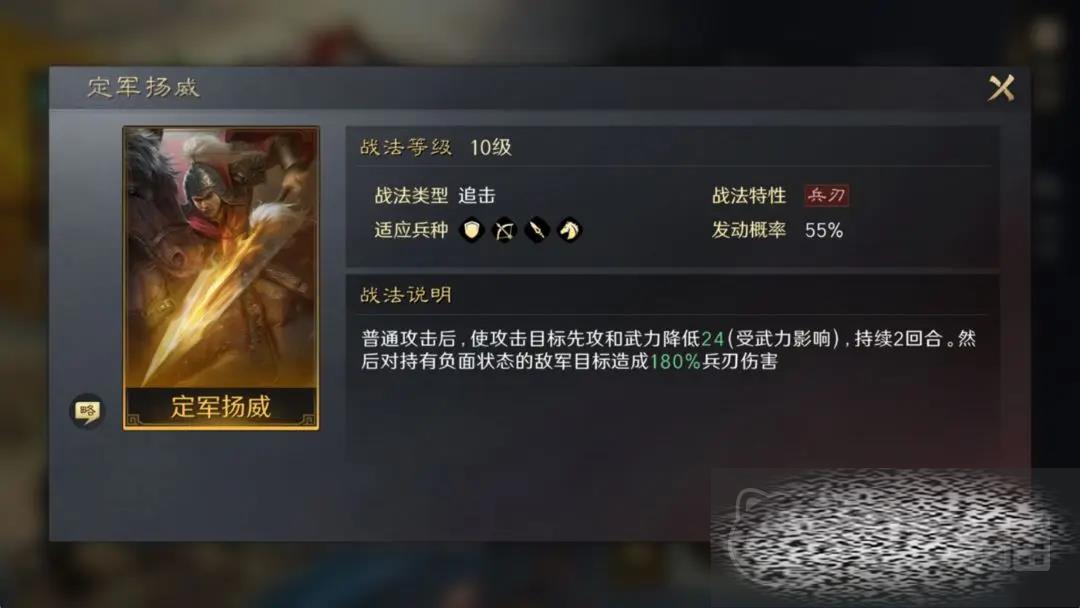The width and height of the screenshot is (1080, 608).
Task: Select the 战法说明 section heading
Action: click(x=406, y=295)
